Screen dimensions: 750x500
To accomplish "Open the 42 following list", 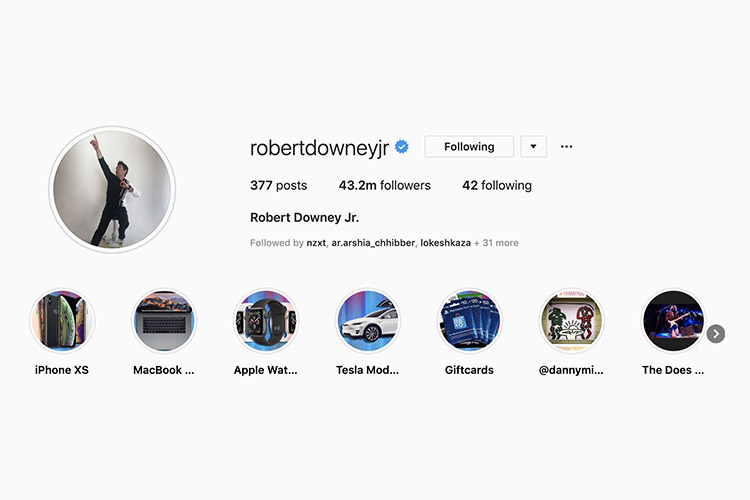I will 497,185.
